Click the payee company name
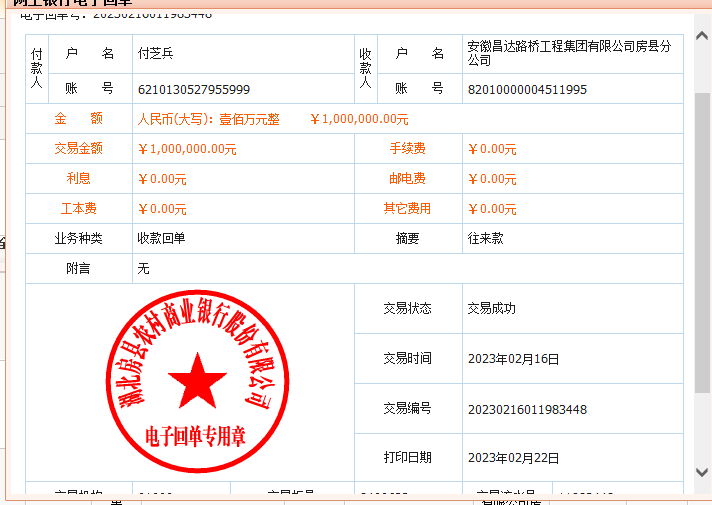The image size is (712, 505). [x=568, y=53]
